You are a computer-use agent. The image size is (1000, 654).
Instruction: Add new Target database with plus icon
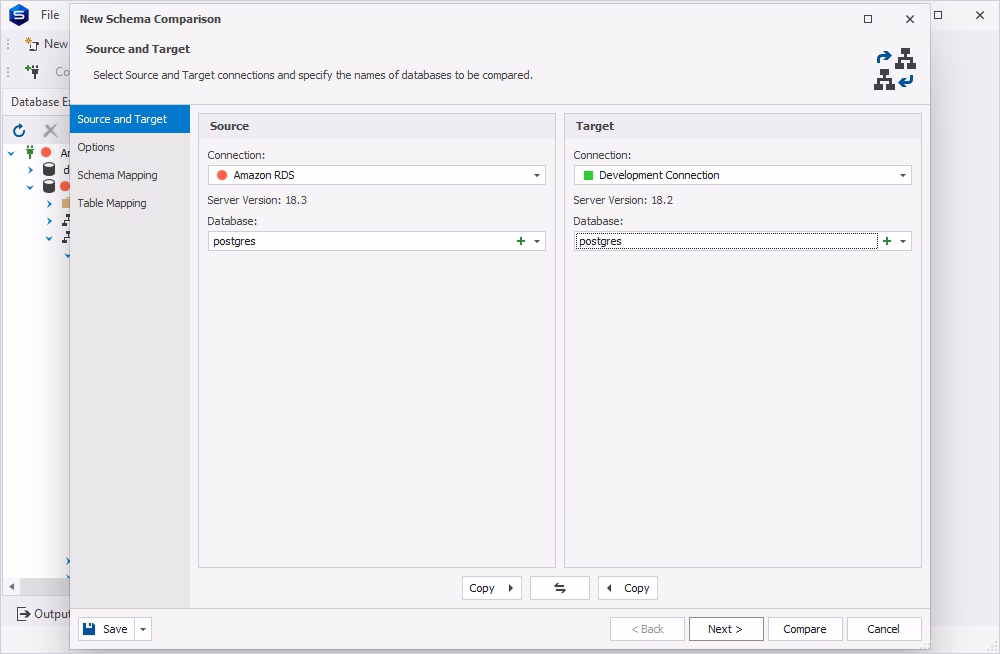887,241
